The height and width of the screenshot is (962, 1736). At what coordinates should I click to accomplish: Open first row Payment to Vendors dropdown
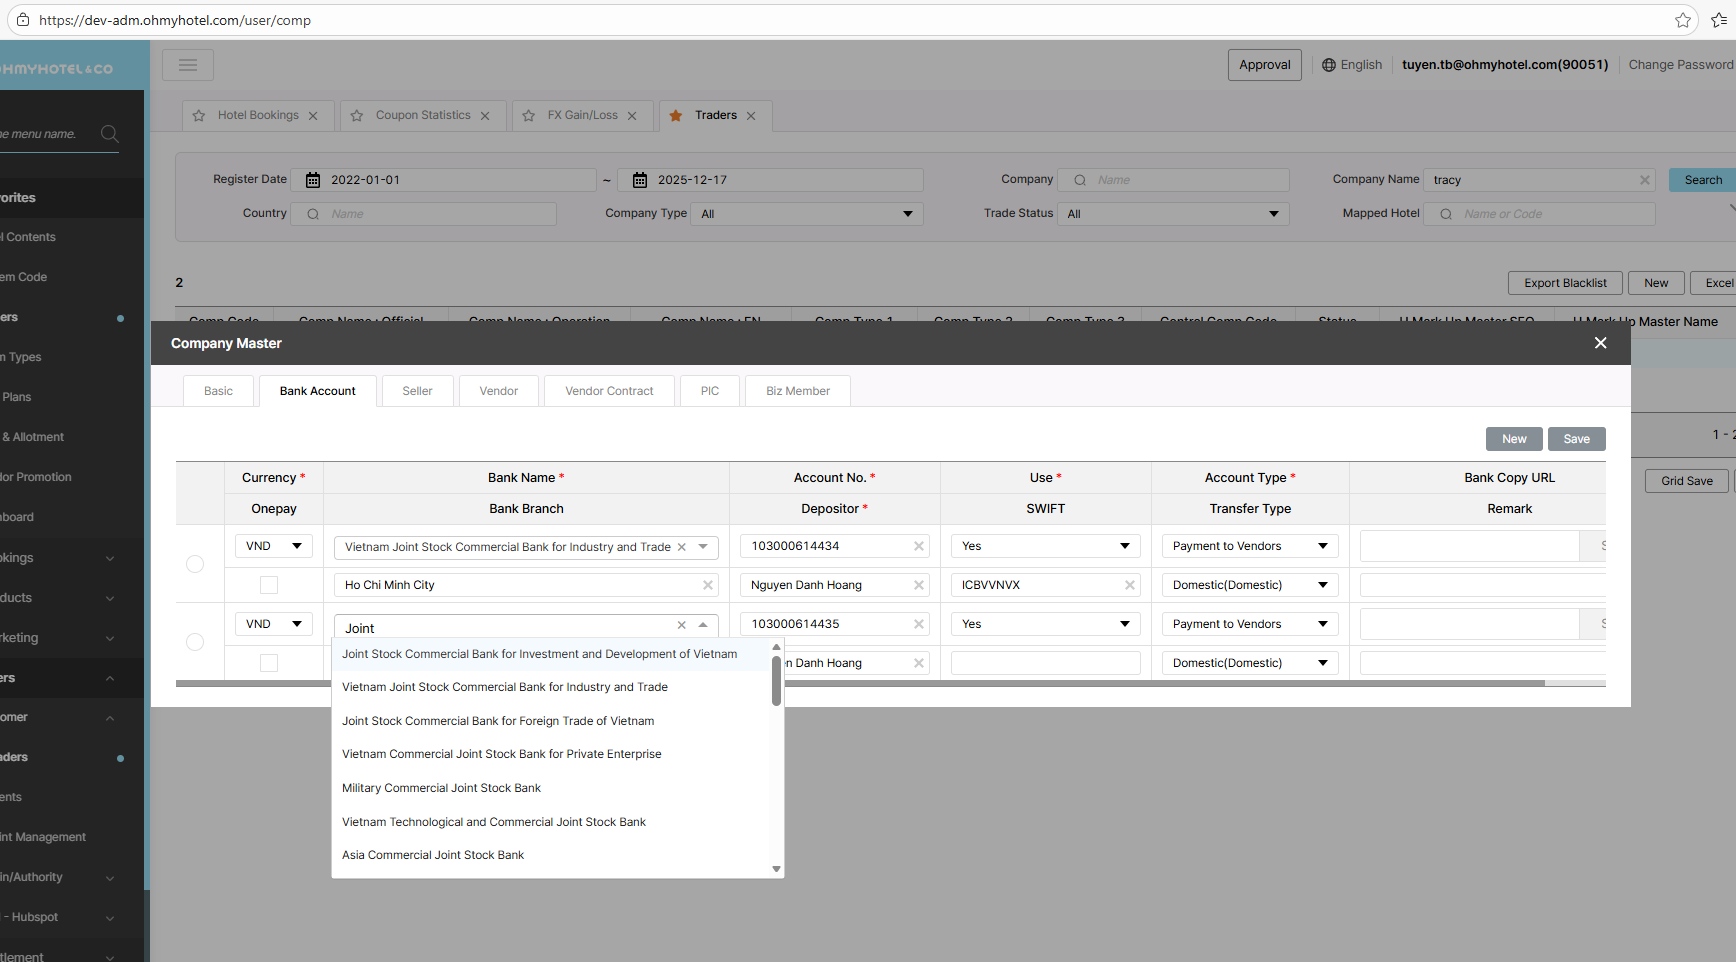pyautogui.click(x=1249, y=546)
